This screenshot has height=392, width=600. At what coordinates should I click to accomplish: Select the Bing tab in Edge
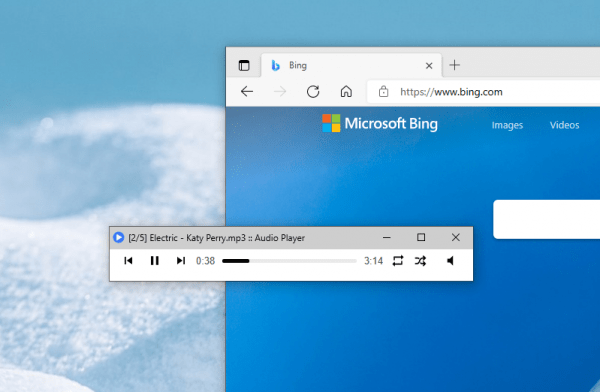(x=351, y=65)
